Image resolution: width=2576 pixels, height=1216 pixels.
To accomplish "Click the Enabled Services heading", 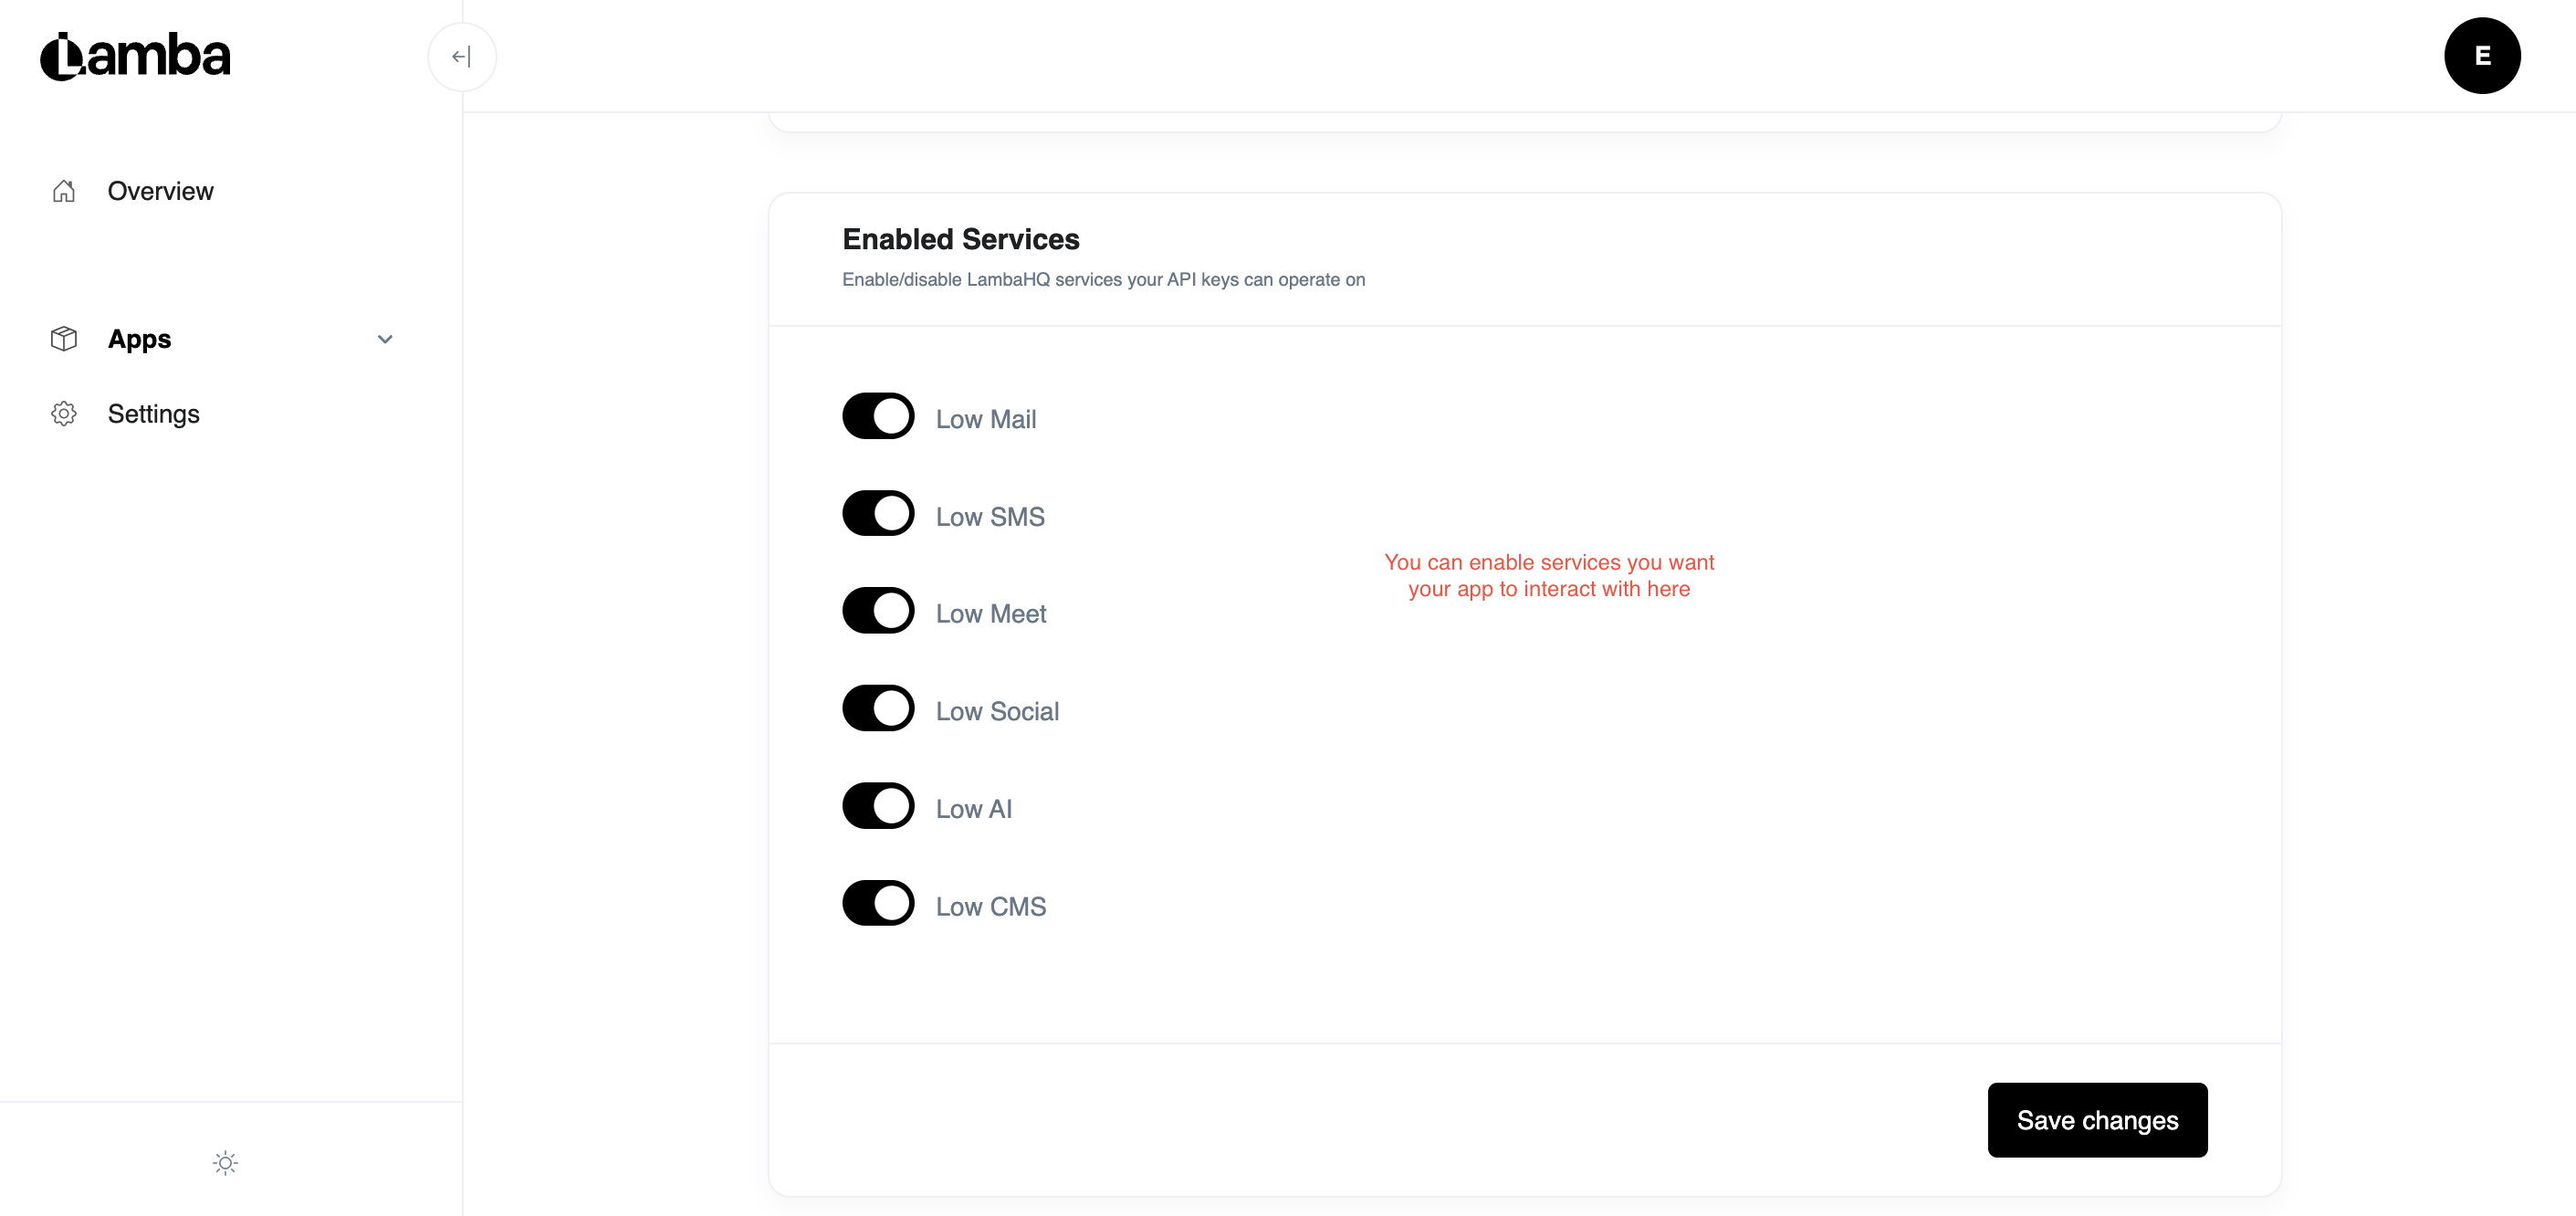I will 960,239.
